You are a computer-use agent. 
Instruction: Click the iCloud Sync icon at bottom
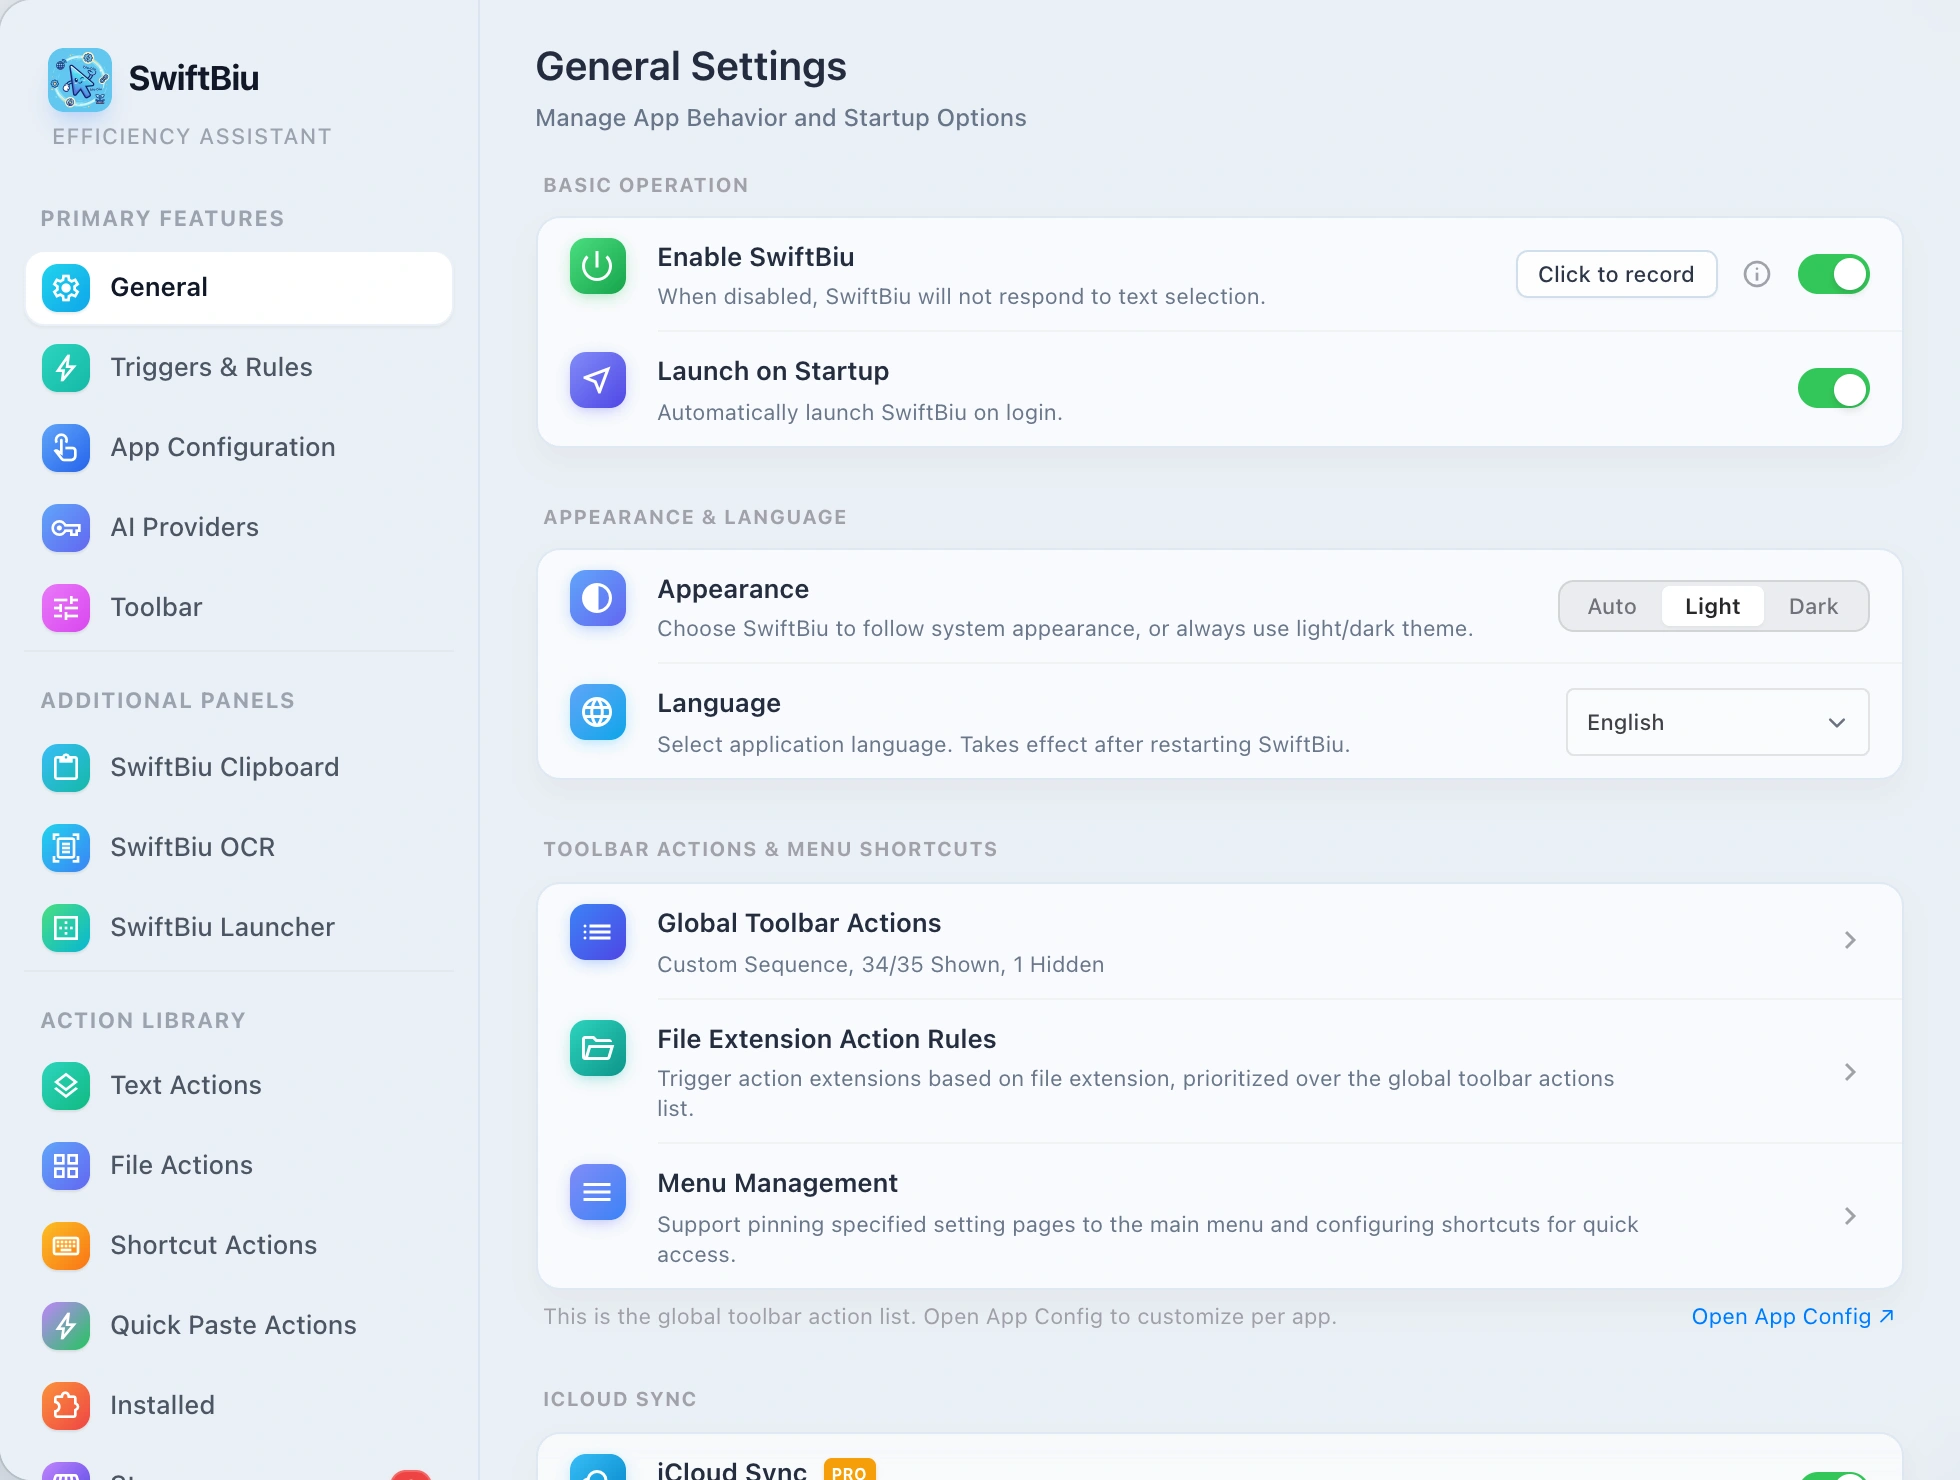(x=598, y=1468)
